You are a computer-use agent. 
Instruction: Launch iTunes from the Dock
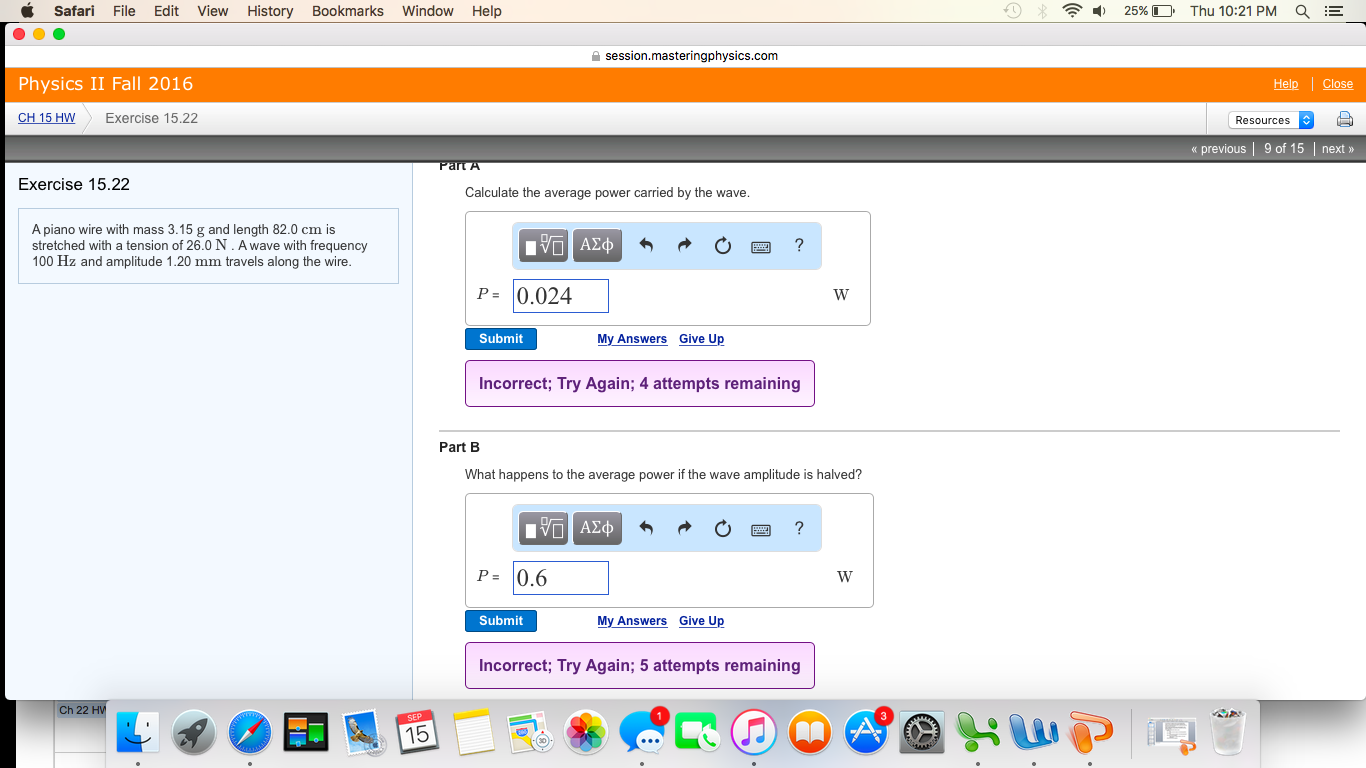coord(754,734)
